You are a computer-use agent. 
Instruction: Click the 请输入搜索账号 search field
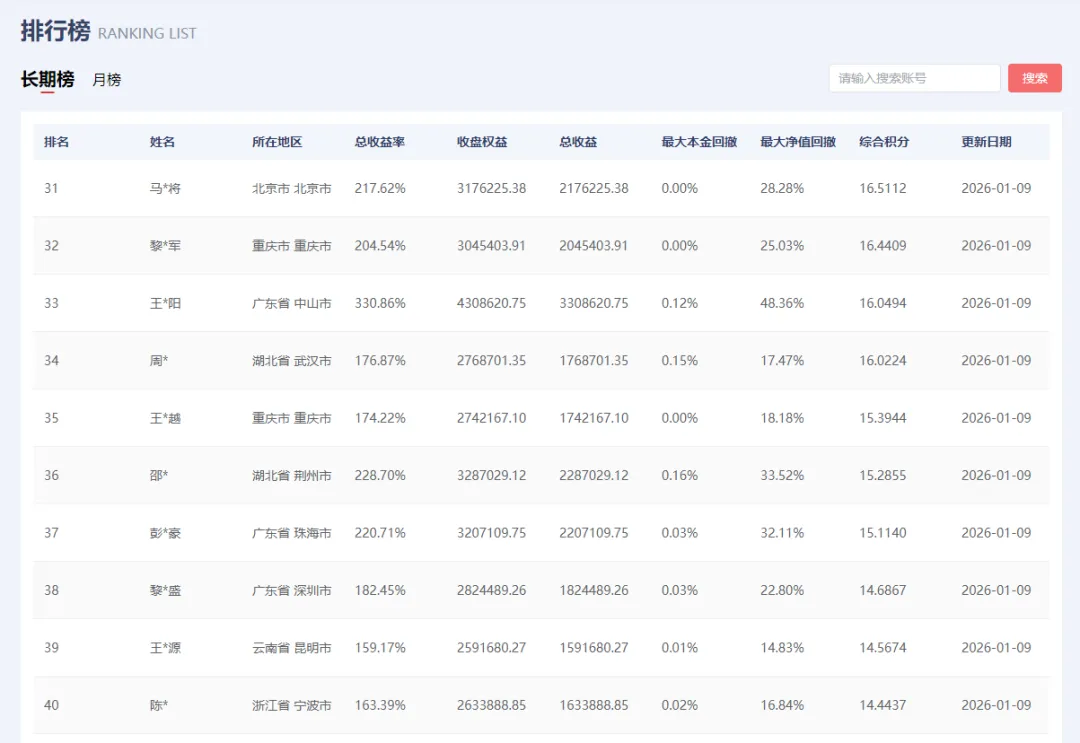click(914, 78)
